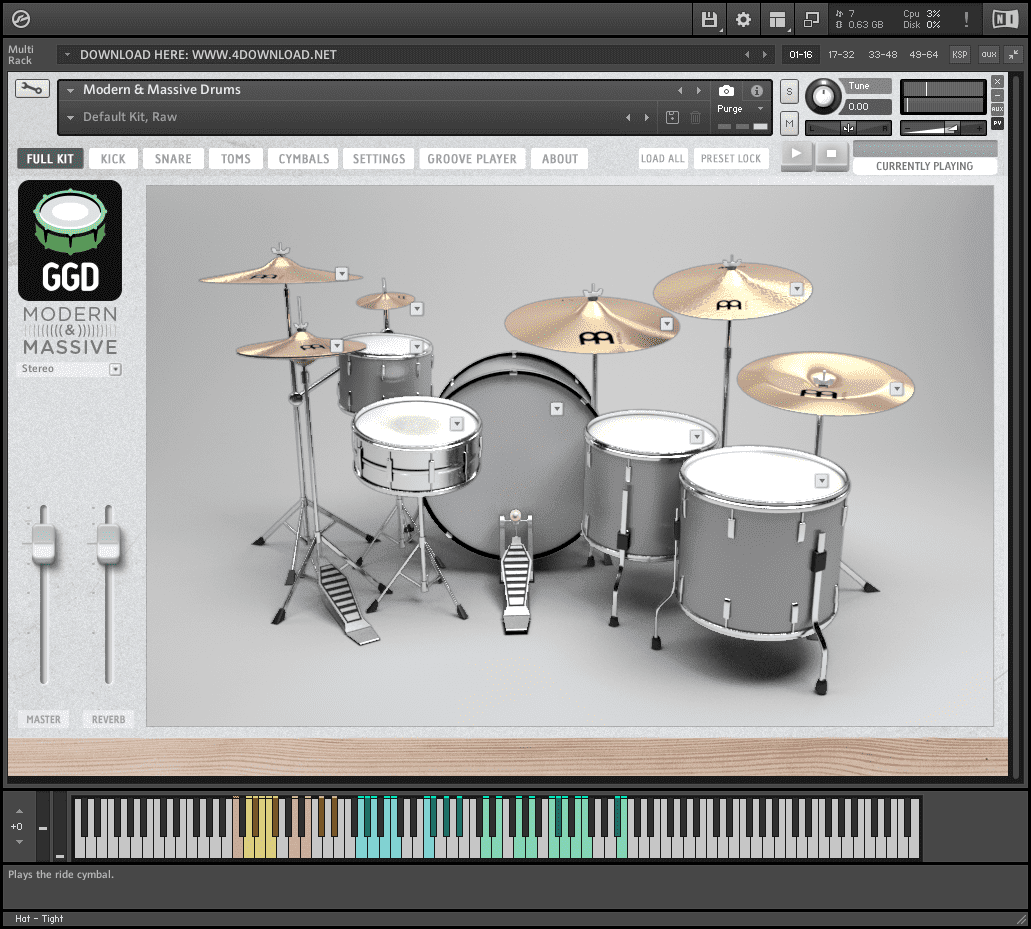Click the minimize view windows icon
This screenshot has height=929, width=1031.
[x=811, y=20]
